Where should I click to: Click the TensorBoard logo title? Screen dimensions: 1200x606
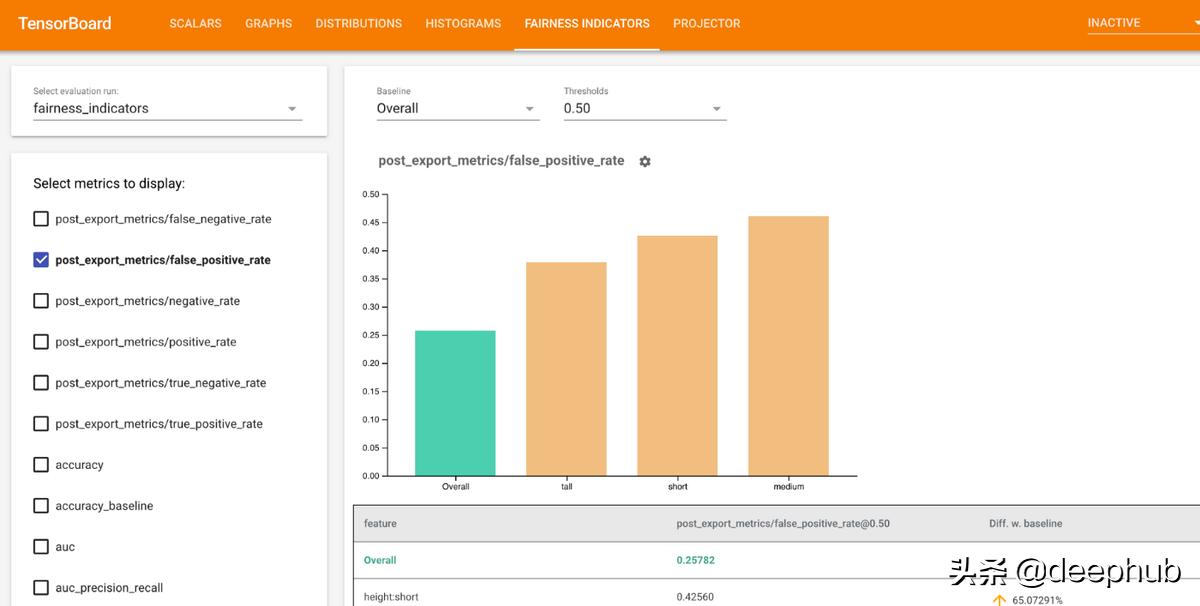[x=65, y=23]
